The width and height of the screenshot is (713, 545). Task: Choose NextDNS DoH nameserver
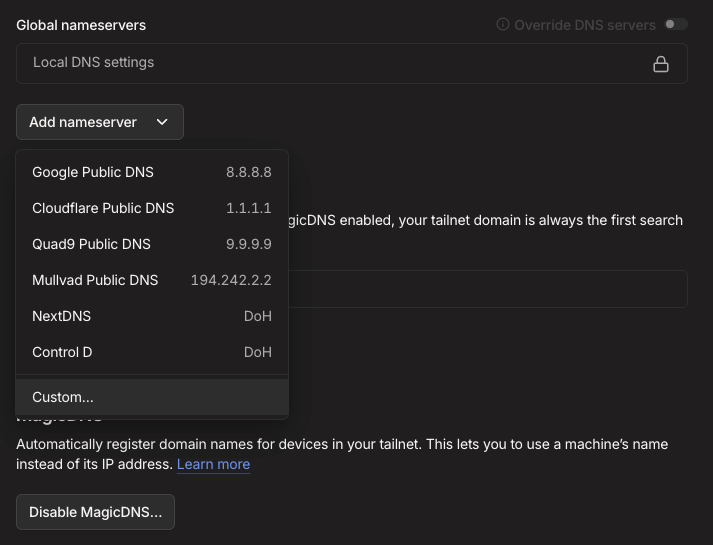pos(62,316)
